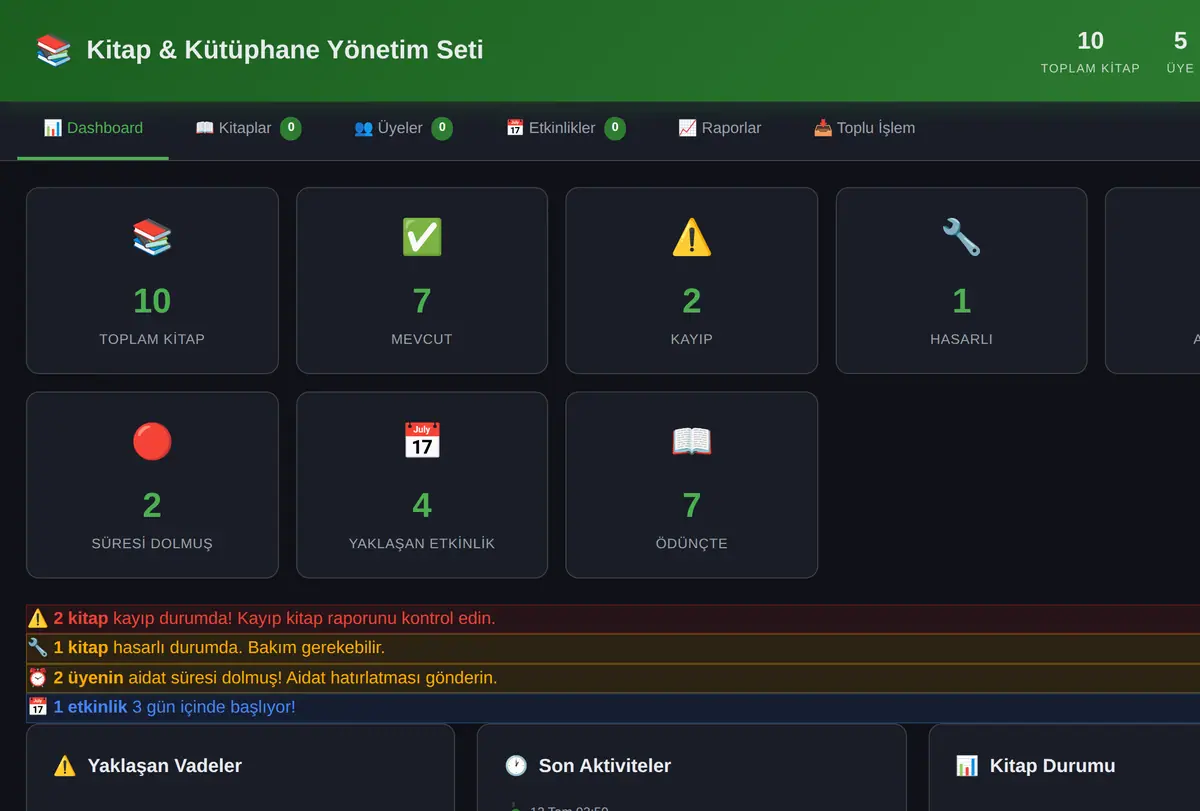Click the warning icon in kayıp kitap alert
This screenshot has width=1200, height=811.
coord(38,618)
